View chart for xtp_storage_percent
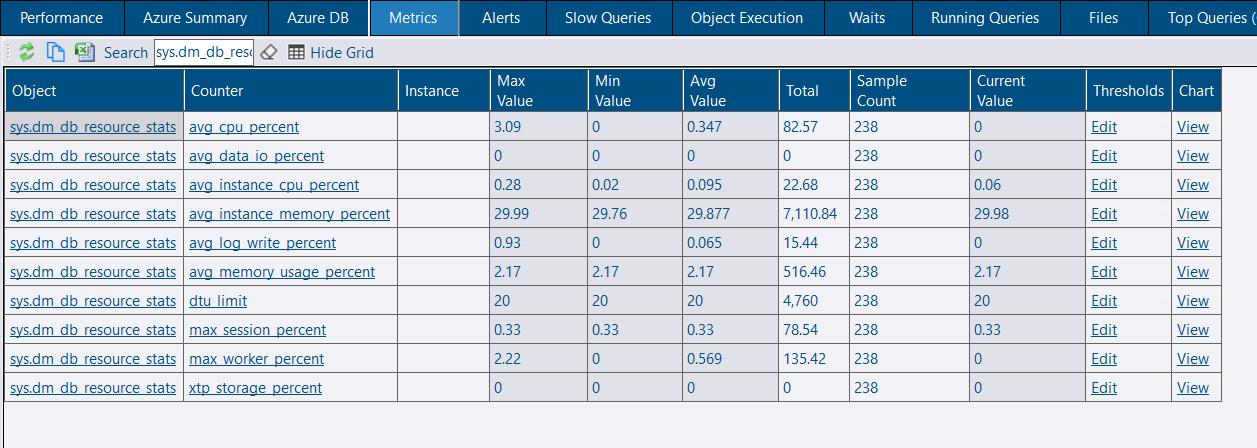The image size is (1257, 448). pos(1192,388)
